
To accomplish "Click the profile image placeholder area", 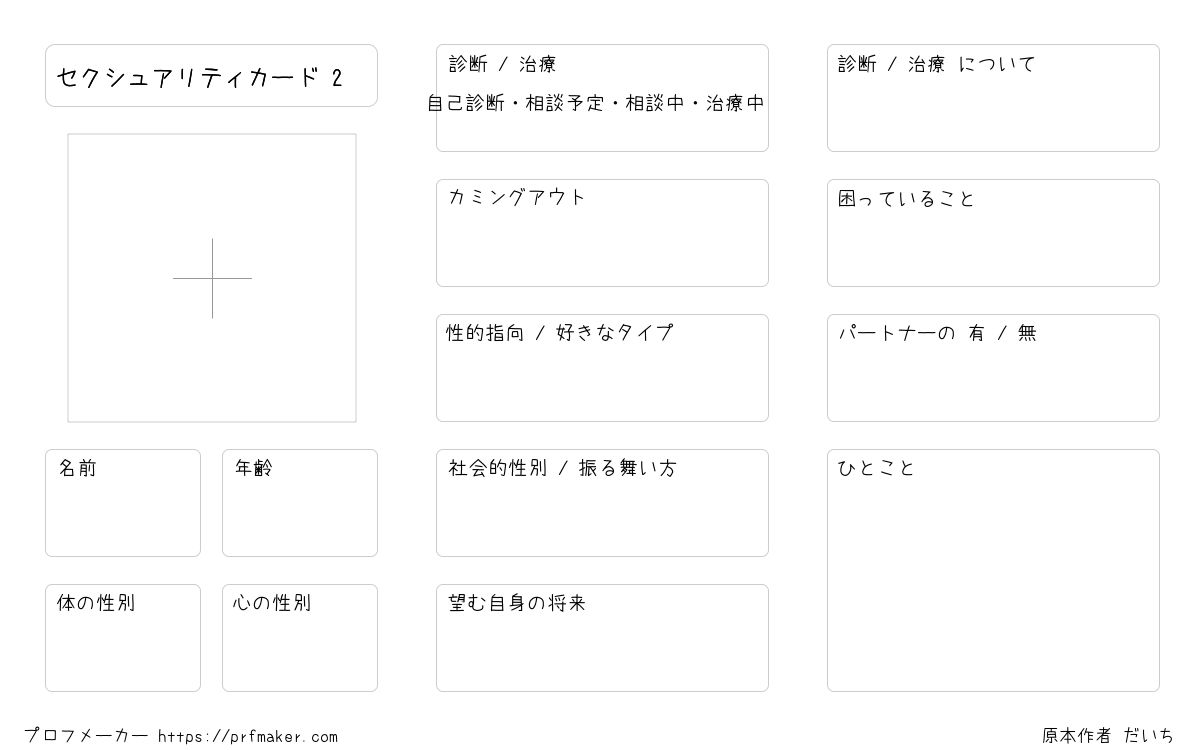I will click(x=212, y=278).
